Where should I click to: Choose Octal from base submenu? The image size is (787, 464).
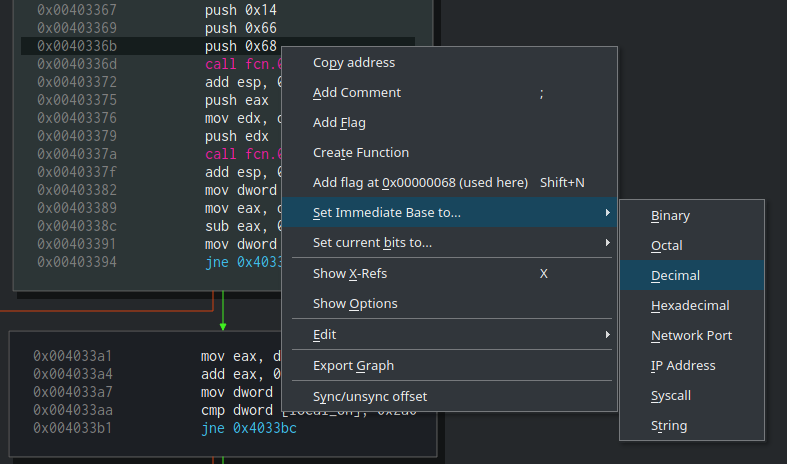tap(667, 245)
